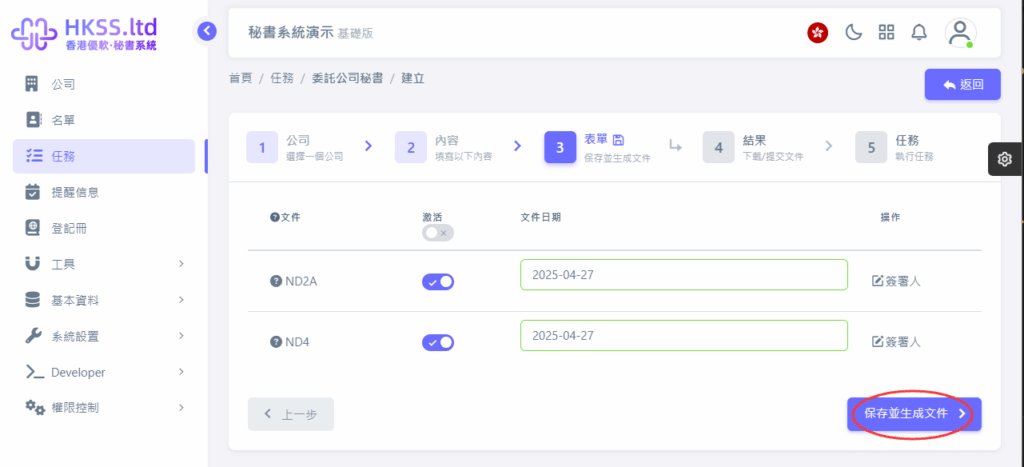Open the settings gear side tab
Image resolution: width=1024 pixels, height=467 pixels.
tap(1004, 159)
